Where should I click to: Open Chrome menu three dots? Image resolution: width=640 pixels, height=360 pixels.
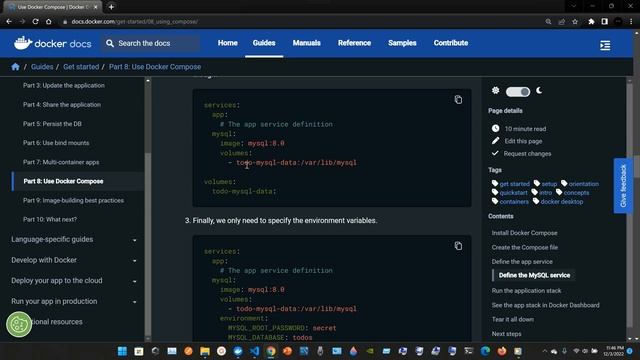631,22
